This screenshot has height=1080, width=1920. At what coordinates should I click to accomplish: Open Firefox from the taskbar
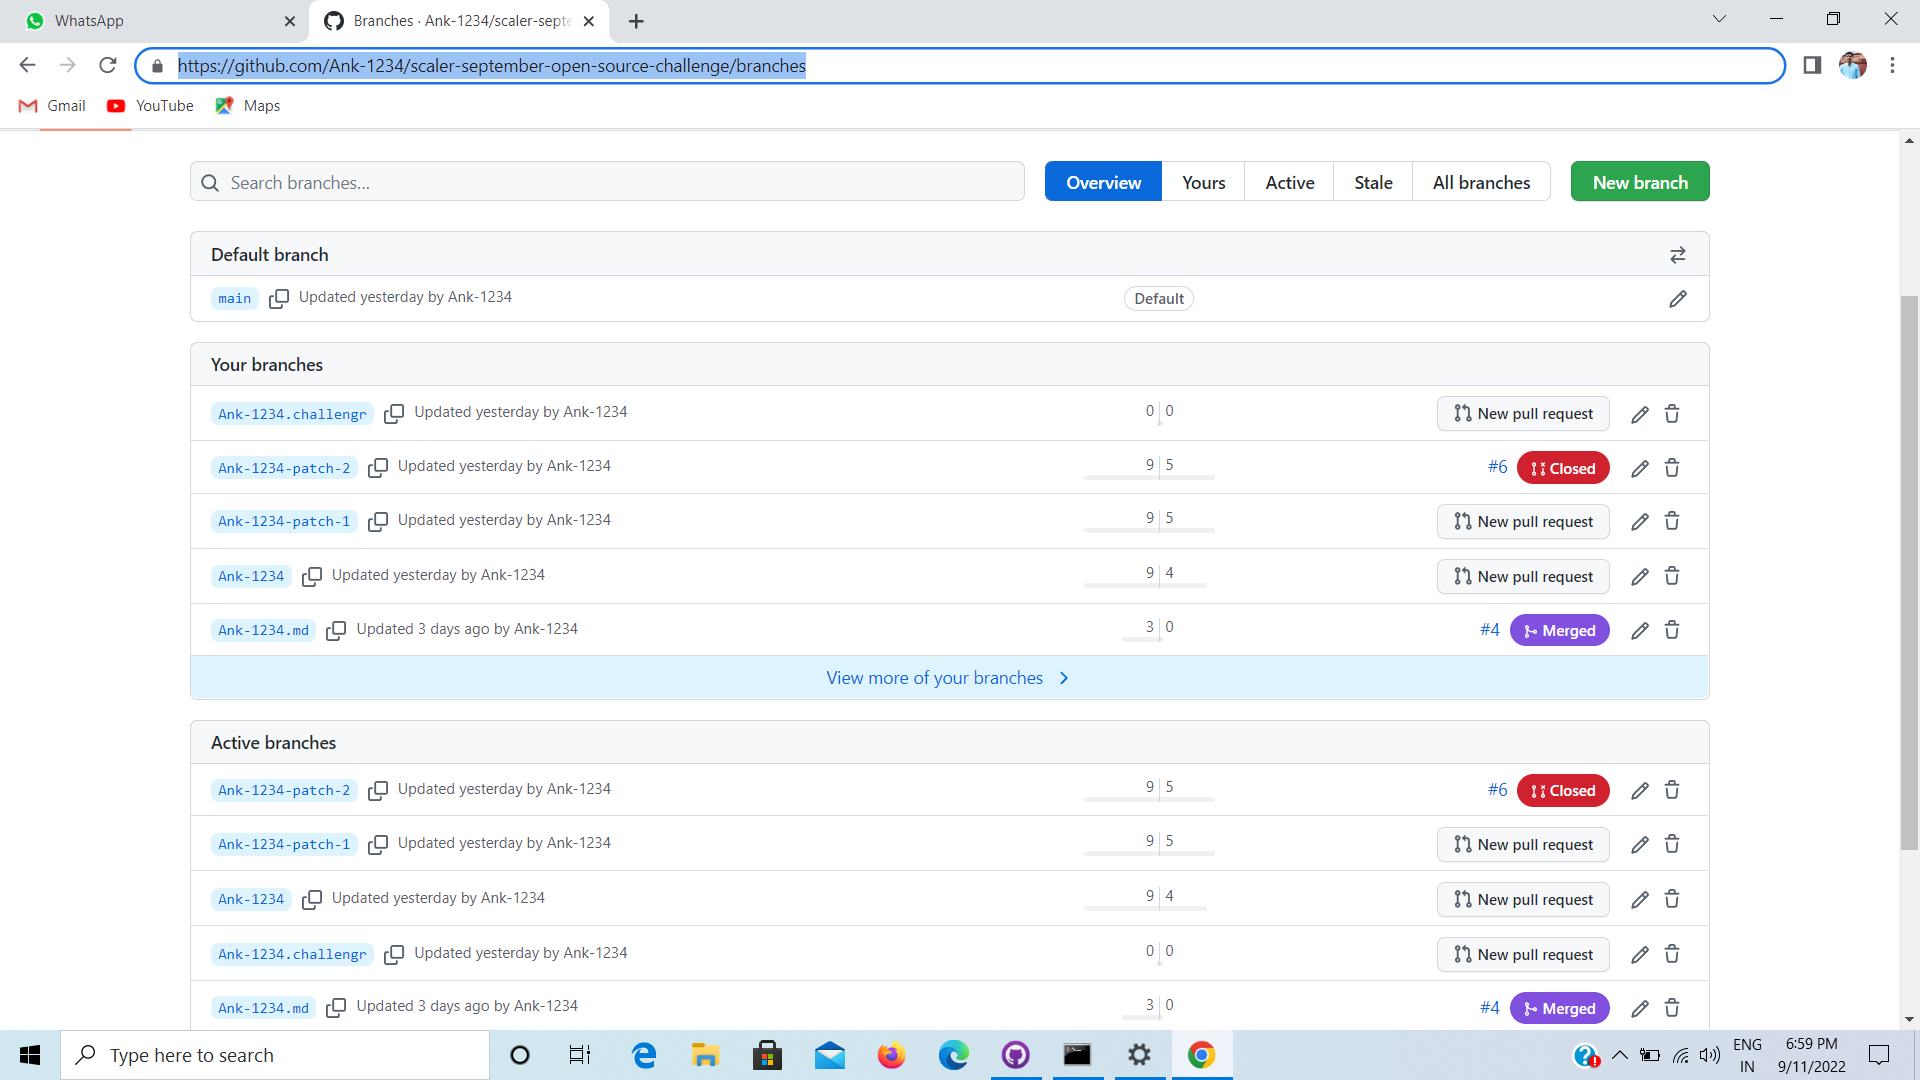(x=891, y=1055)
